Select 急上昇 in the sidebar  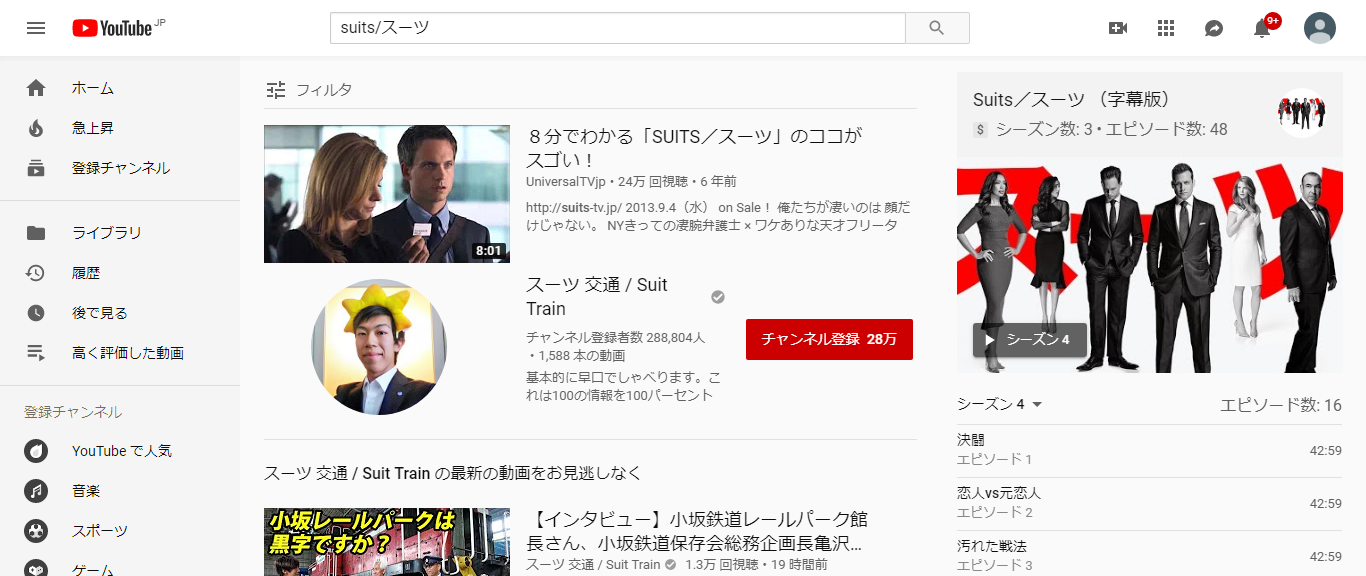(x=93, y=128)
